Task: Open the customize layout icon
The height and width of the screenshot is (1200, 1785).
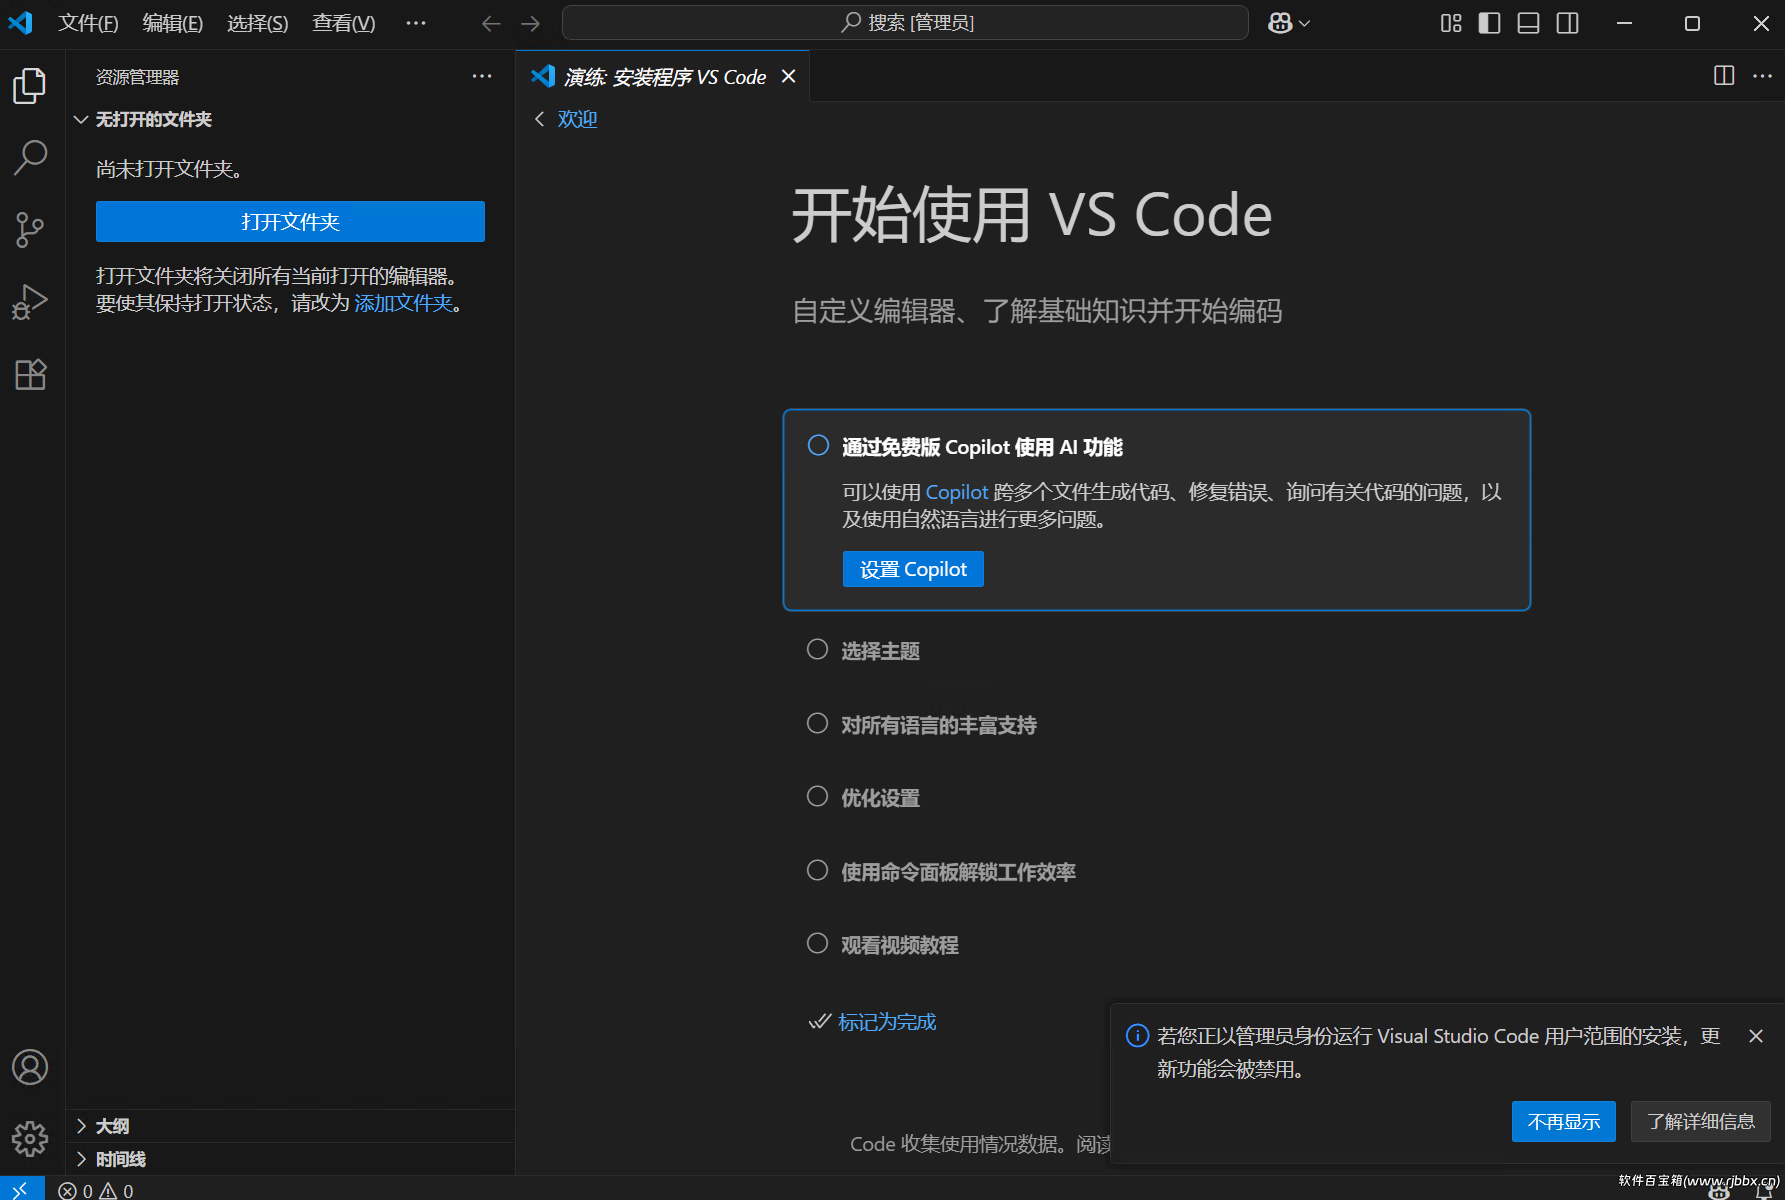Action: 1451,23
